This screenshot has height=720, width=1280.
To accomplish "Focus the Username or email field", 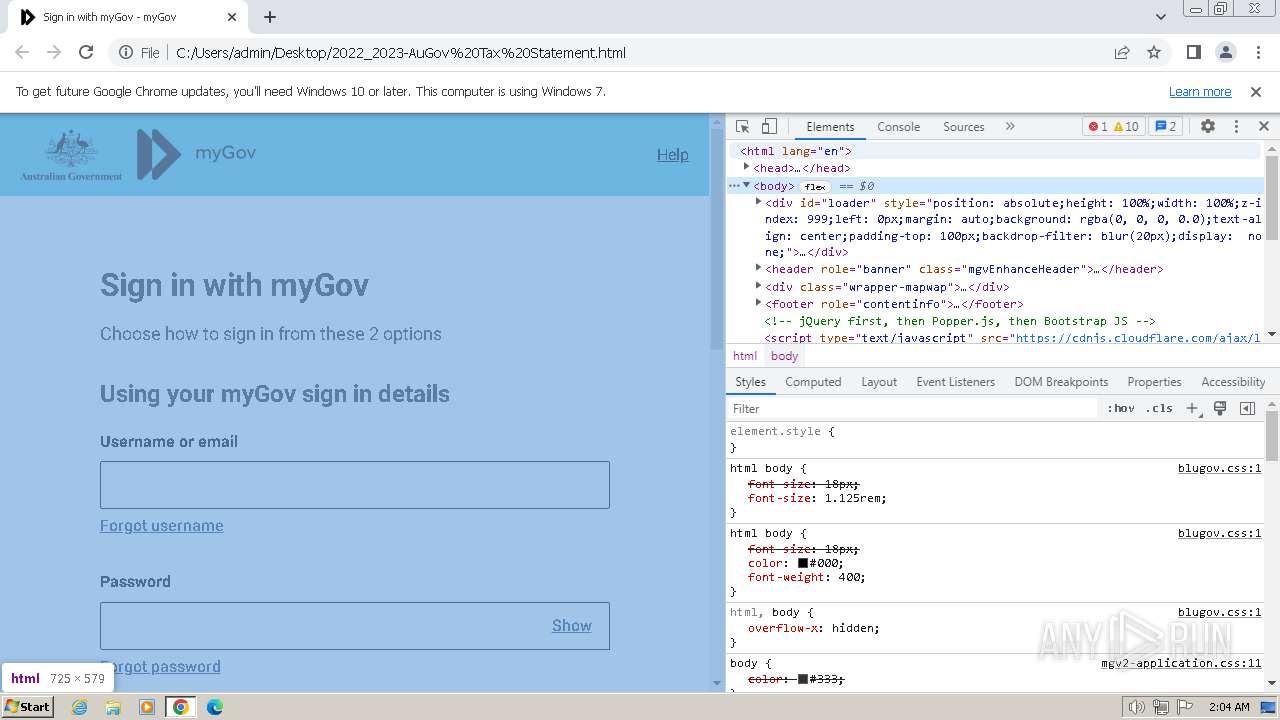I will [355, 485].
